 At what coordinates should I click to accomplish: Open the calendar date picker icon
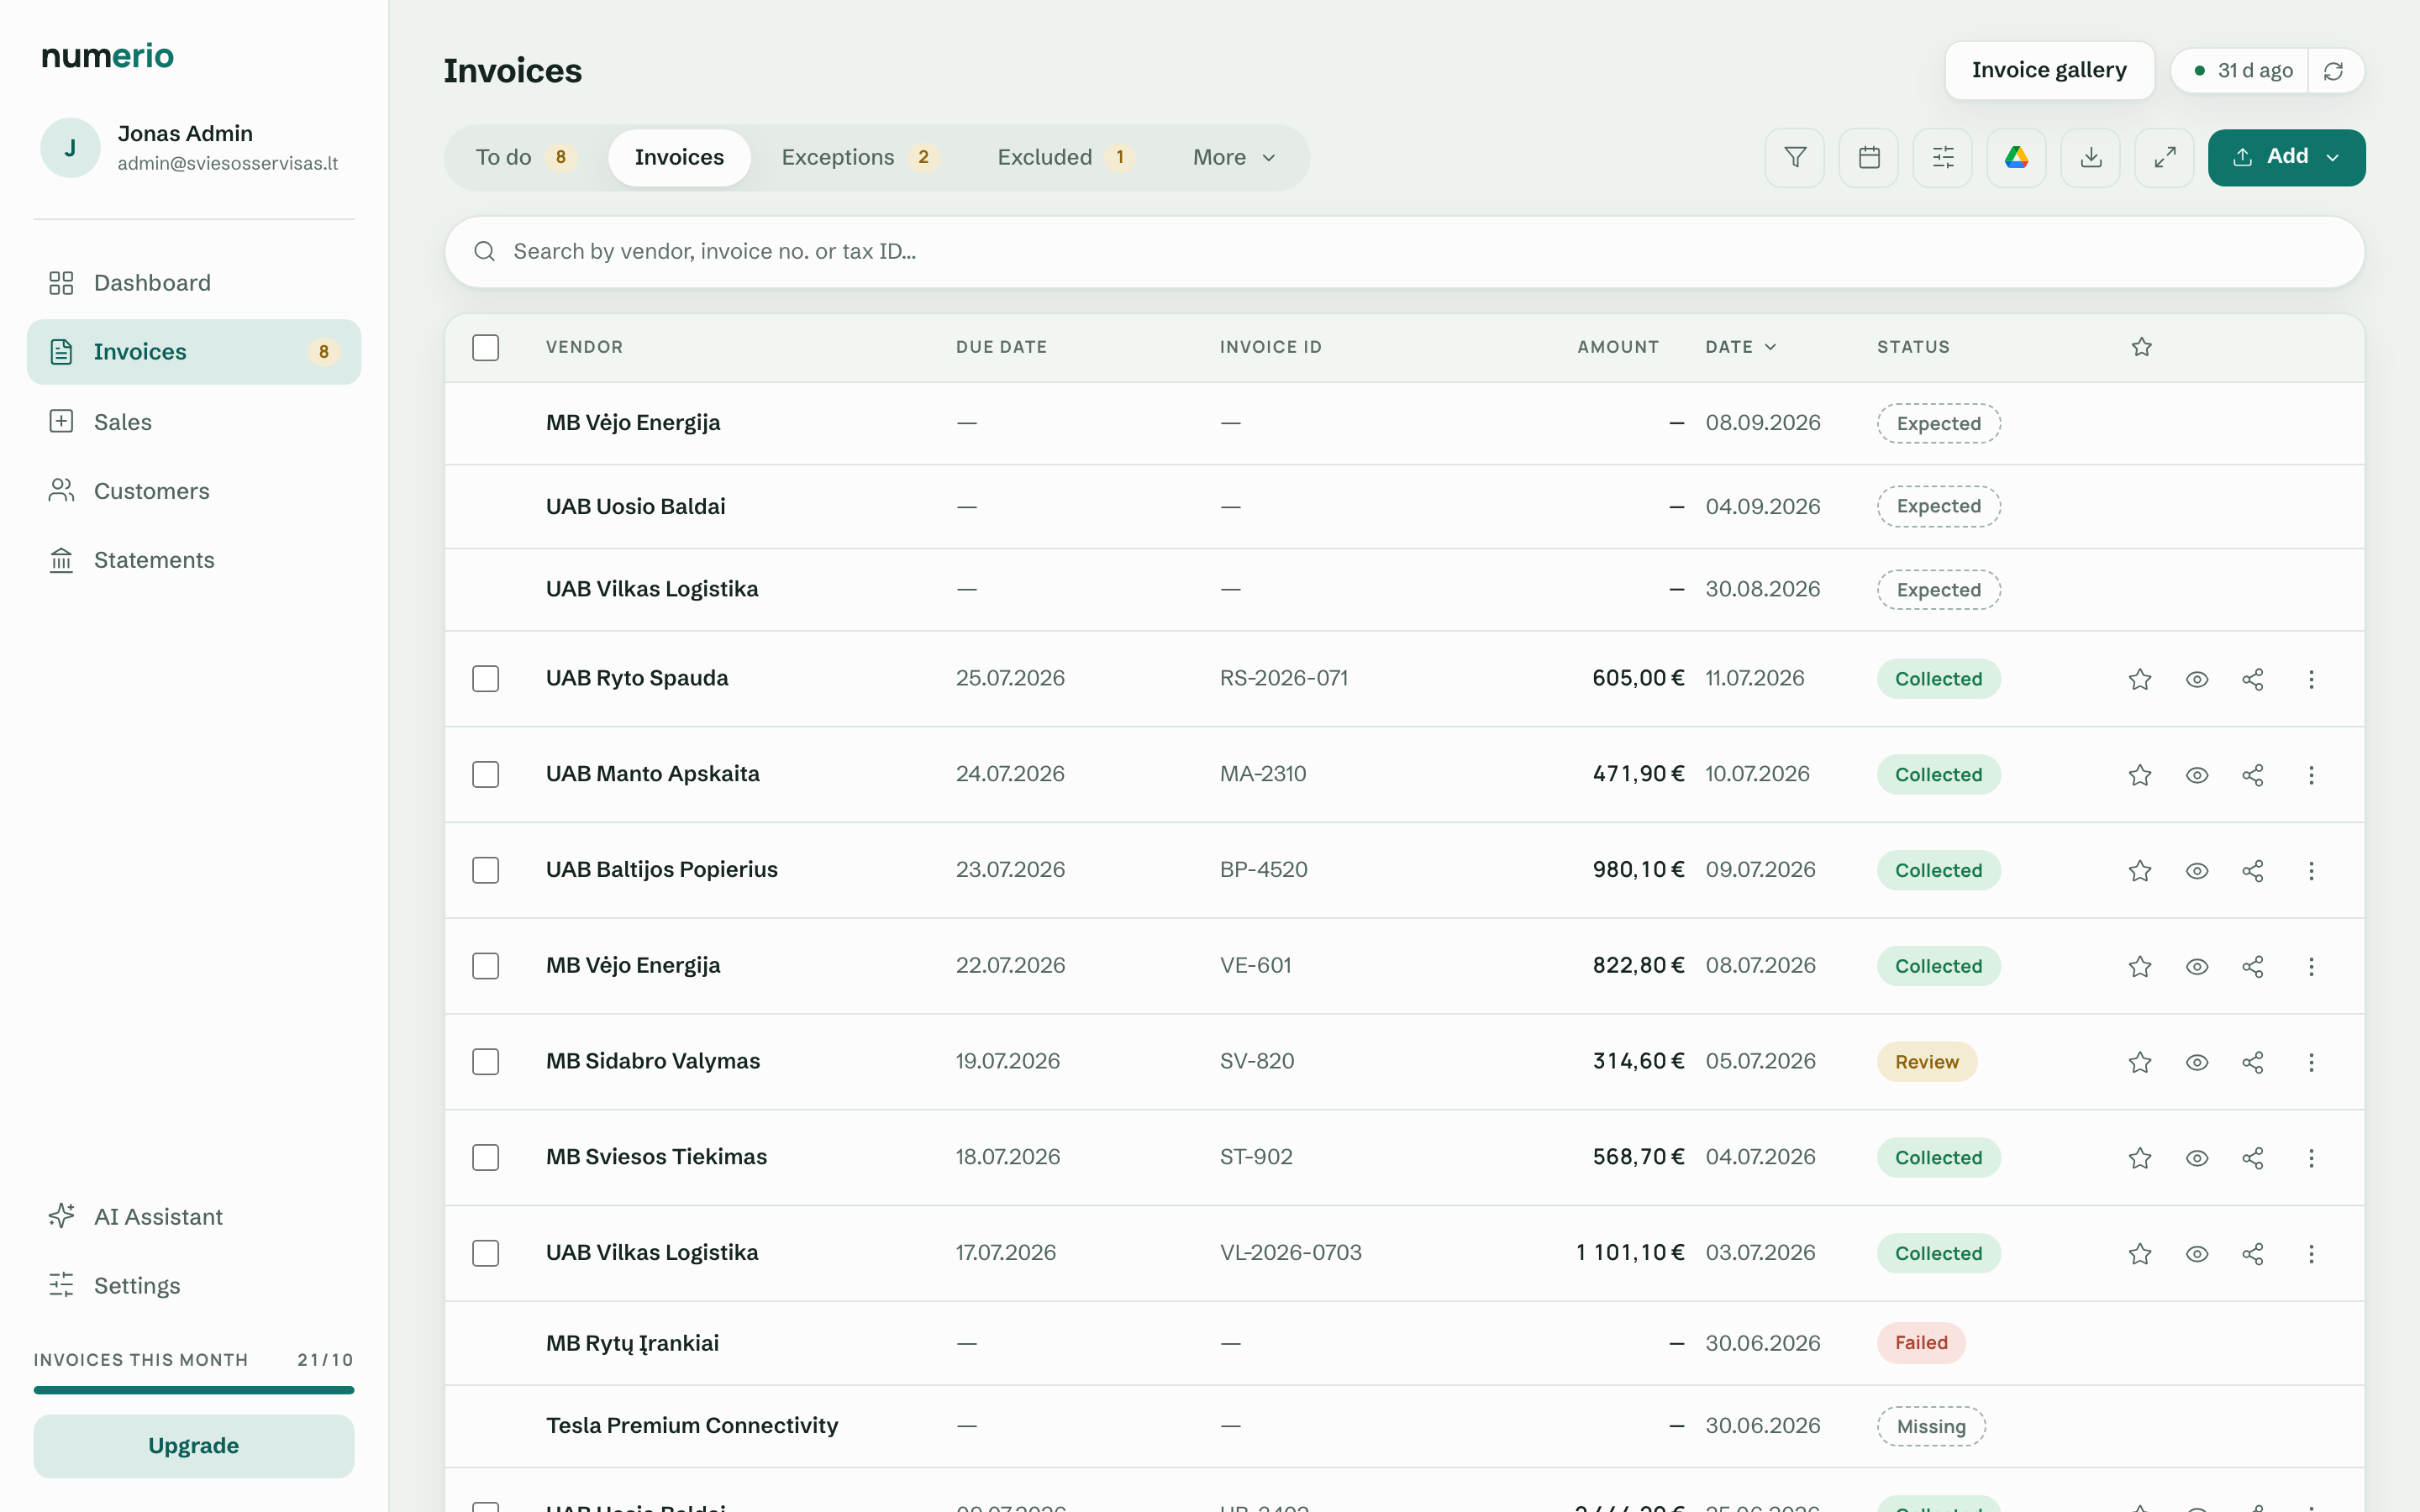(x=1869, y=157)
